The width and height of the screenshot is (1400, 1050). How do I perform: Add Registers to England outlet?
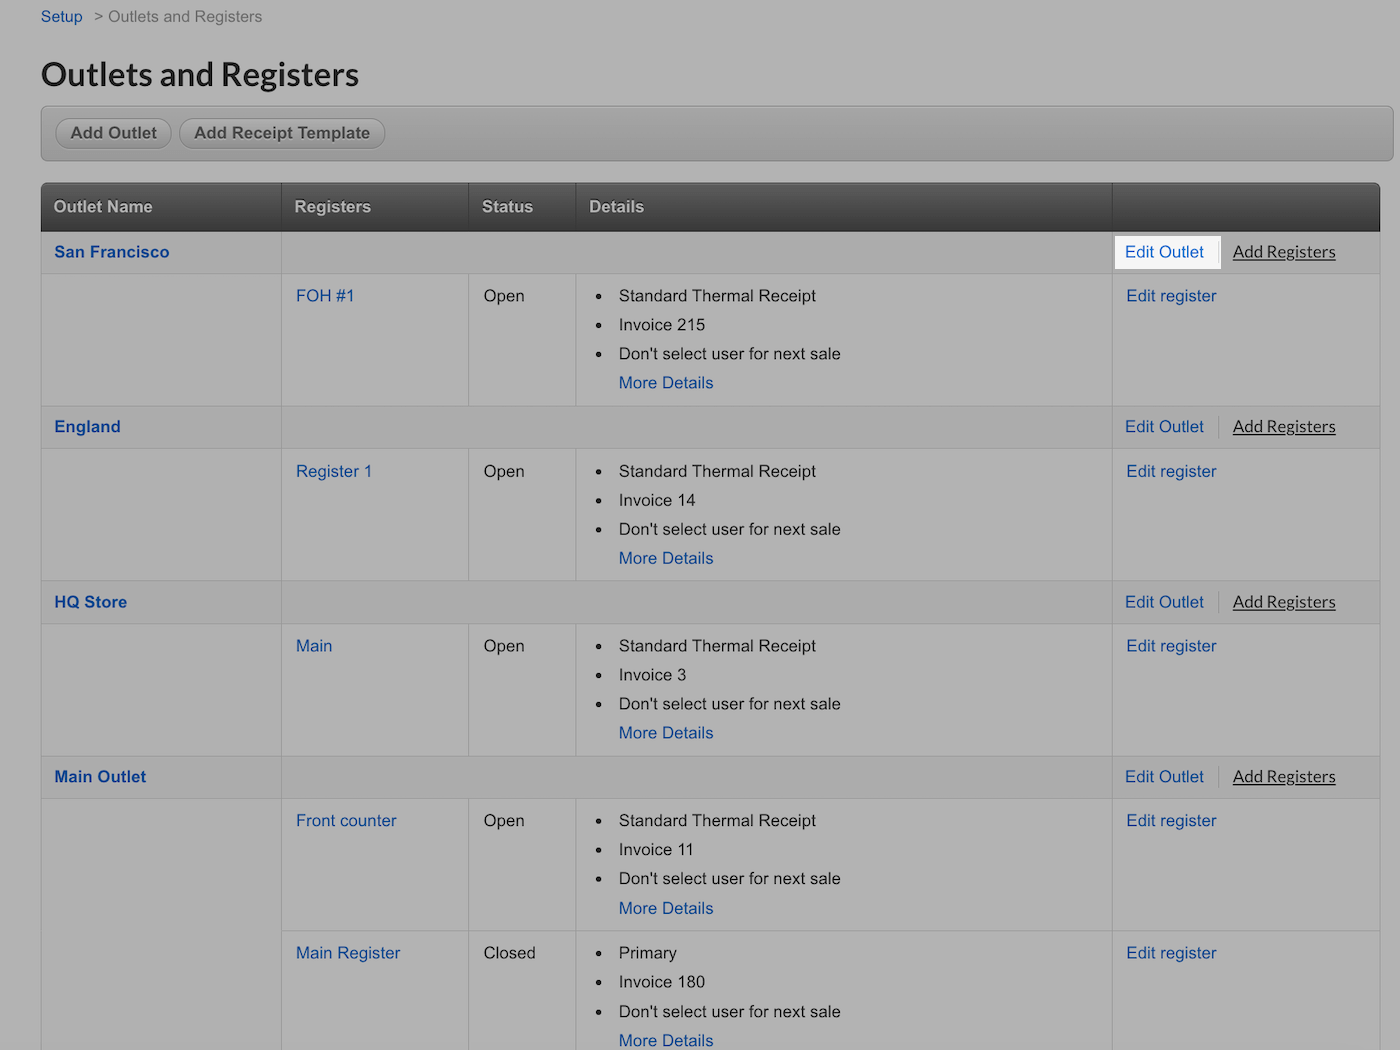(1283, 427)
